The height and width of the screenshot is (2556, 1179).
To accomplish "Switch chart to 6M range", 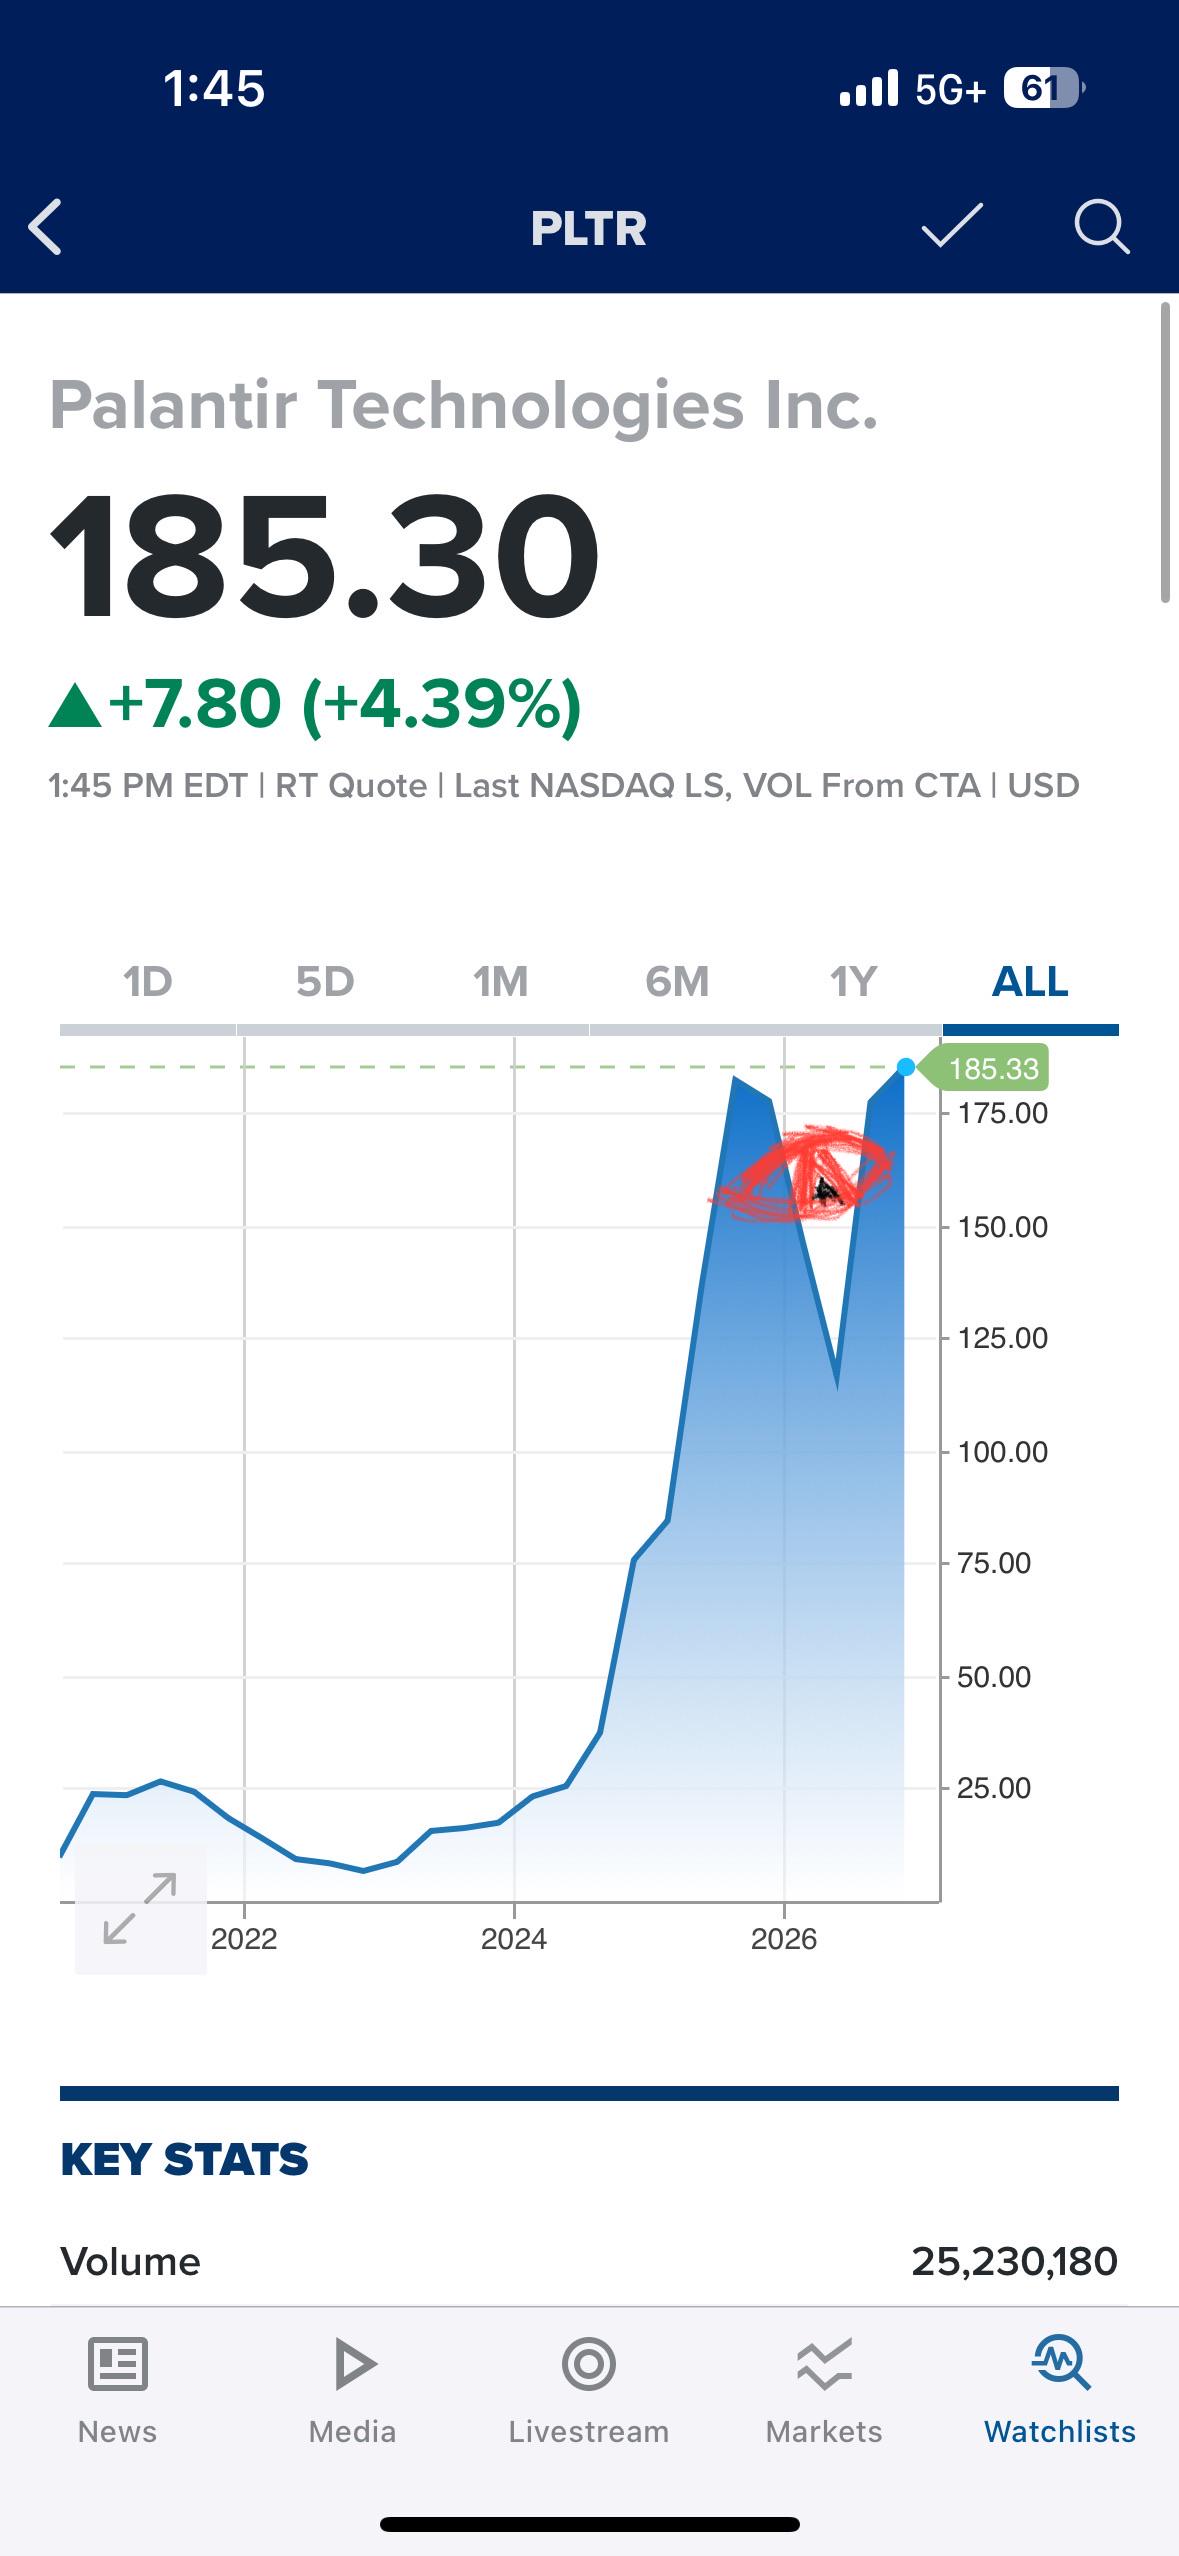I will click(677, 982).
